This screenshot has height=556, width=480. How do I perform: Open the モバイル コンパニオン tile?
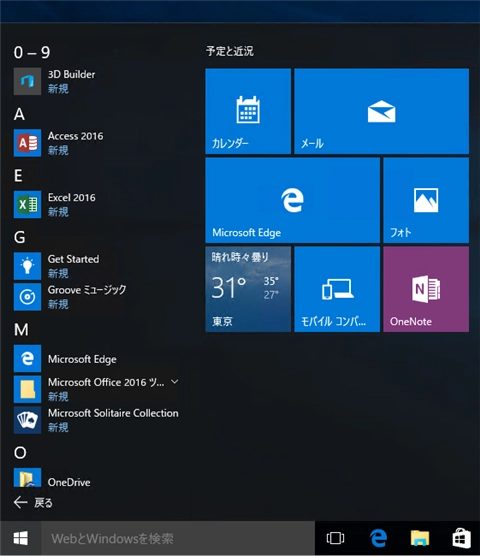(337, 289)
